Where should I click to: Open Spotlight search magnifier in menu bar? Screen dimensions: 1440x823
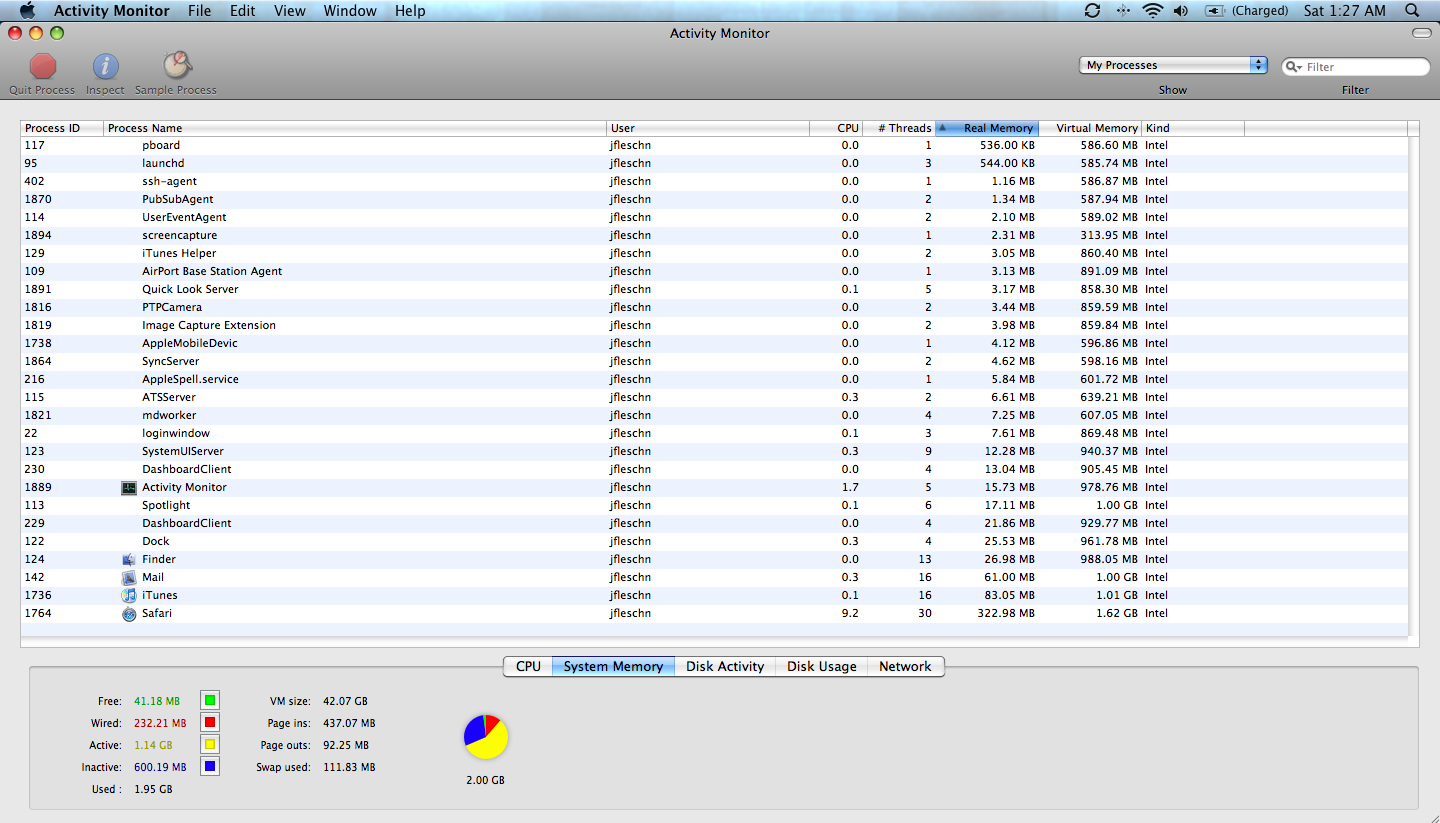[1412, 11]
